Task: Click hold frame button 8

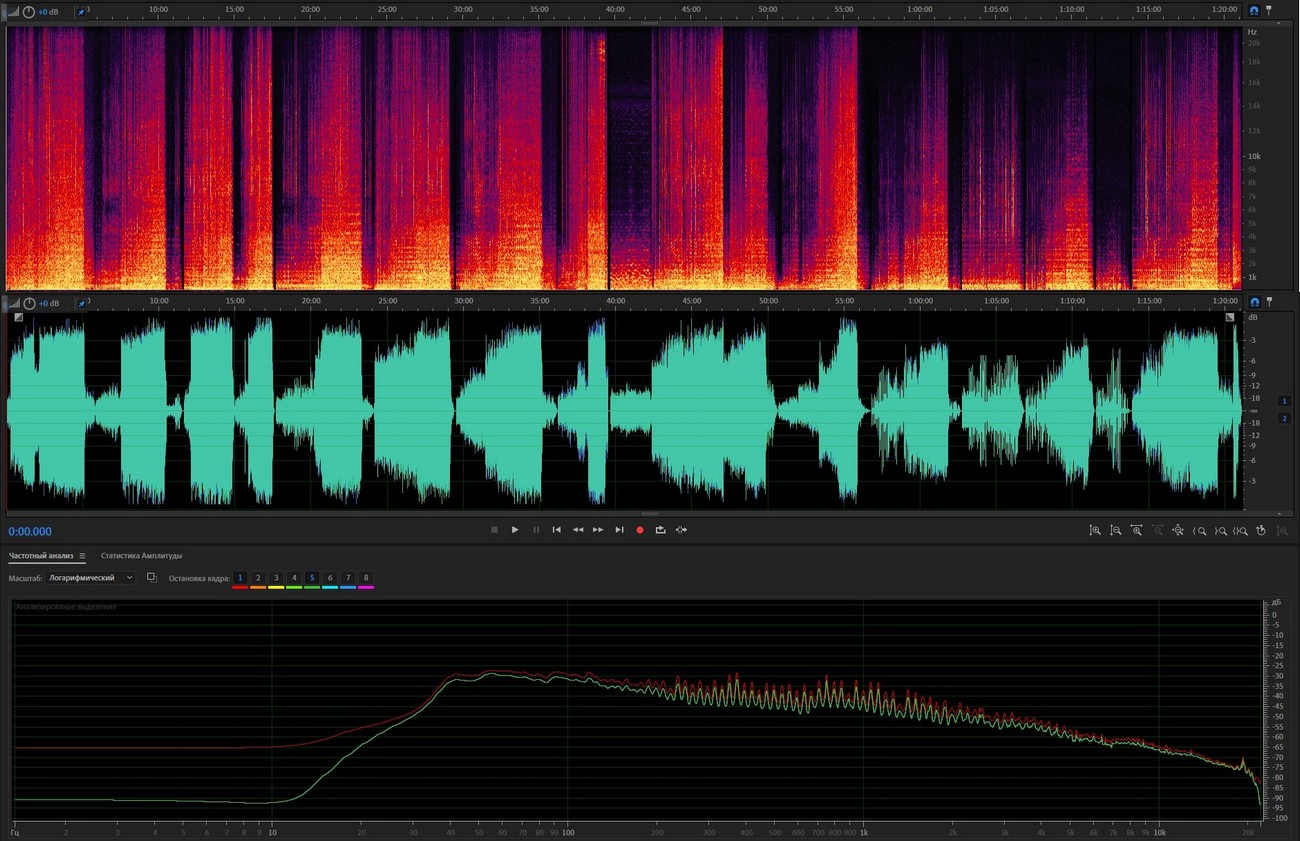Action: (x=366, y=578)
